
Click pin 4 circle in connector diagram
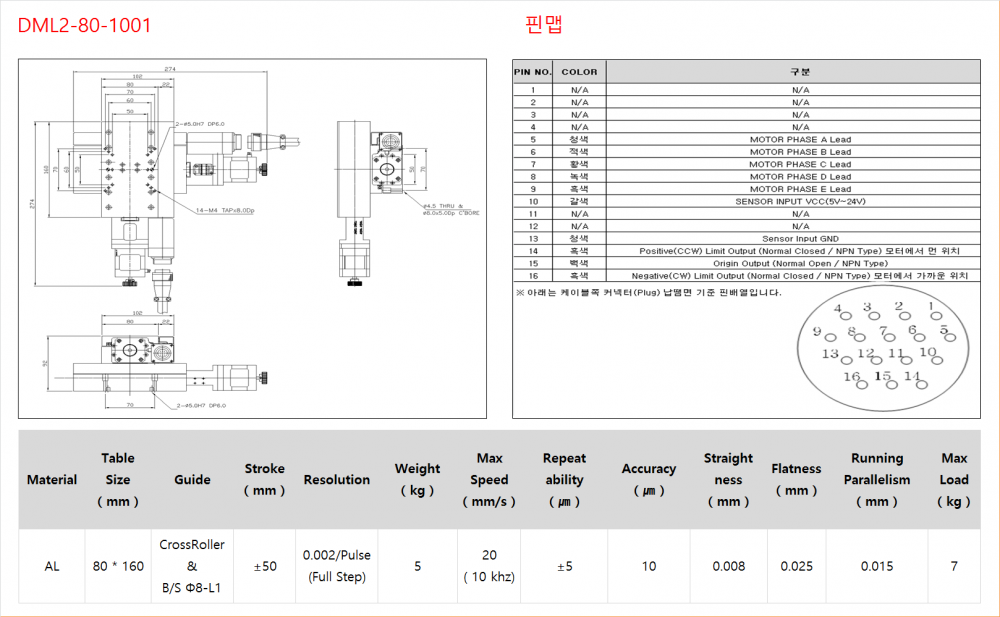[x=846, y=318]
